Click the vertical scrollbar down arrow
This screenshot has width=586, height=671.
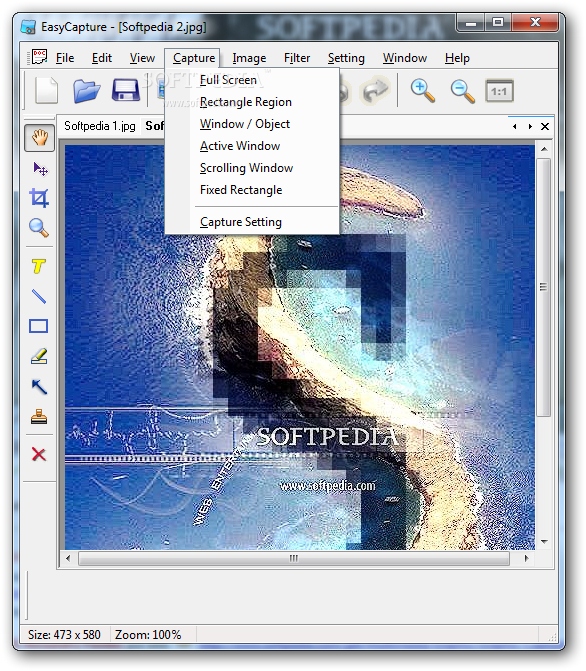[x=544, y=542]
